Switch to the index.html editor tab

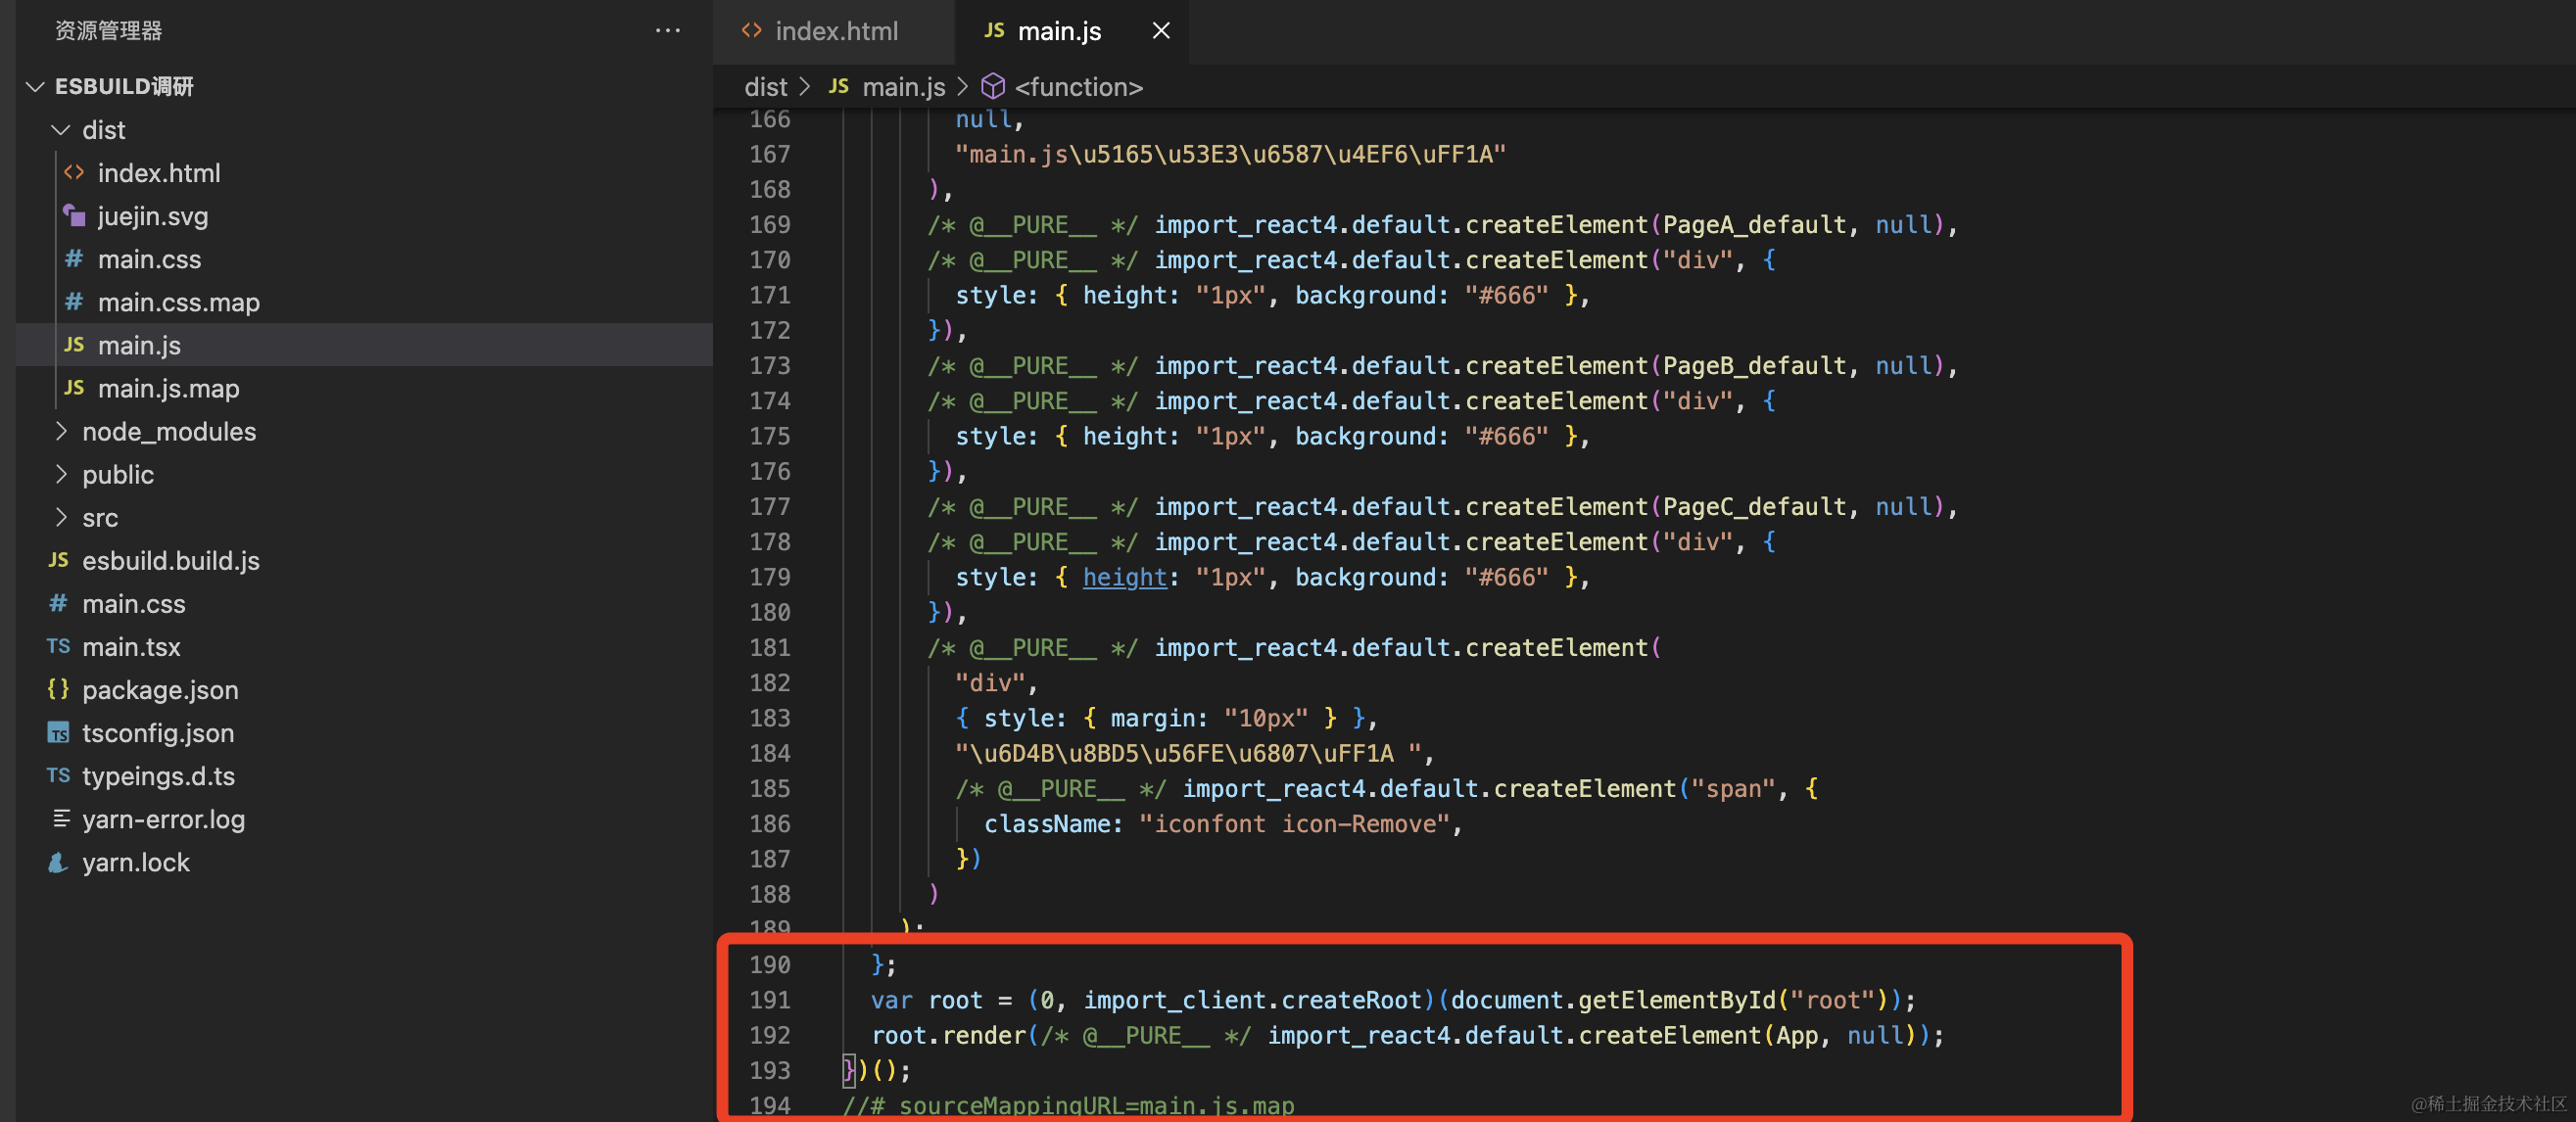[835, 31]
